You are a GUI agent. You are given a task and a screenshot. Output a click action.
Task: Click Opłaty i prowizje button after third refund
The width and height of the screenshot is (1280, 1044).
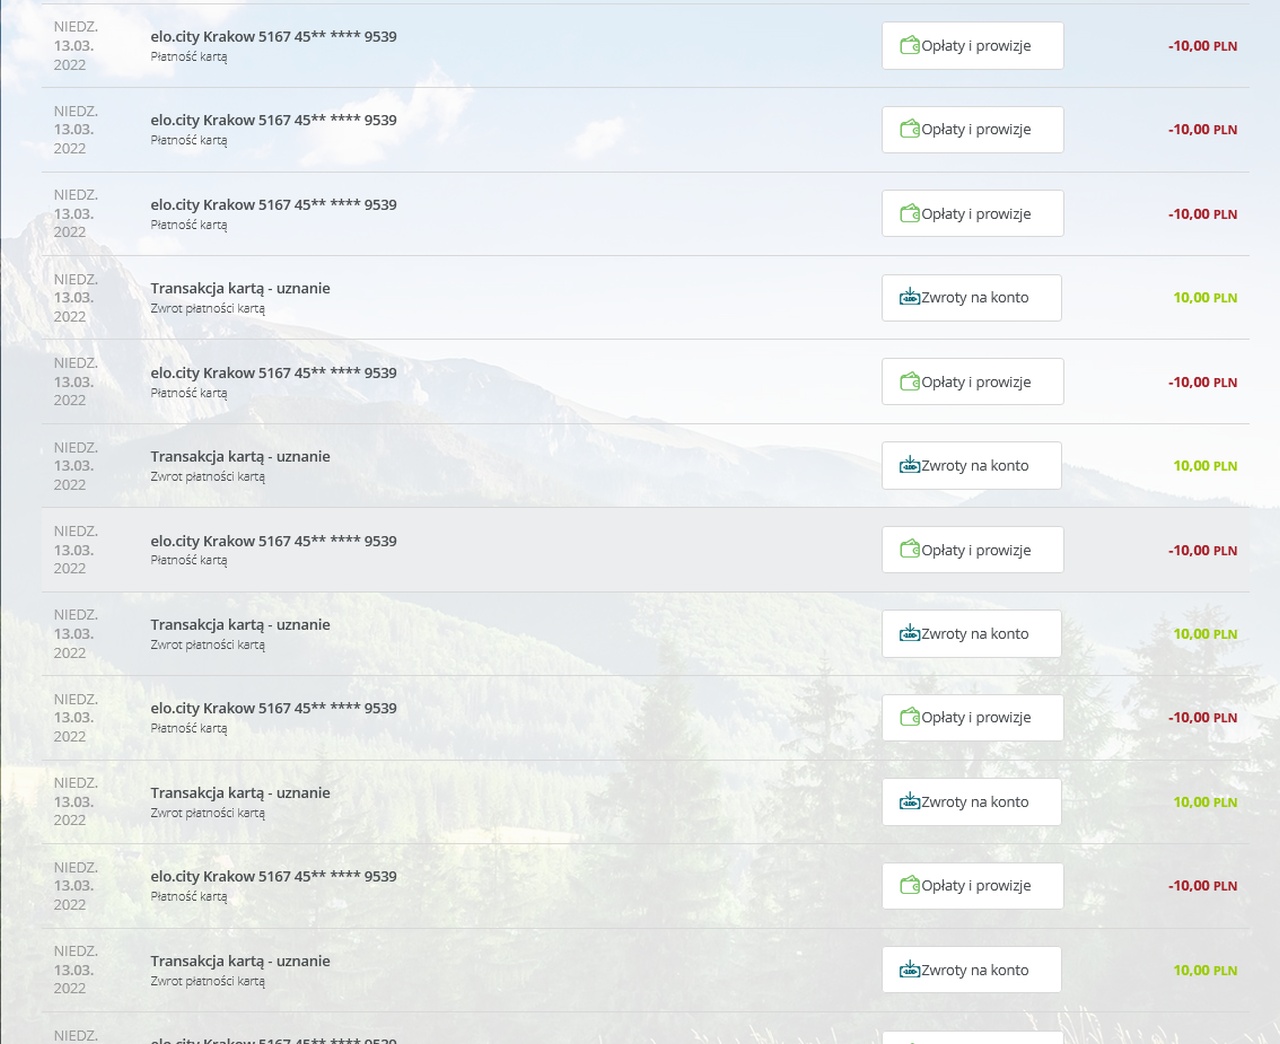pyautogui.click(x=972, y=718)
